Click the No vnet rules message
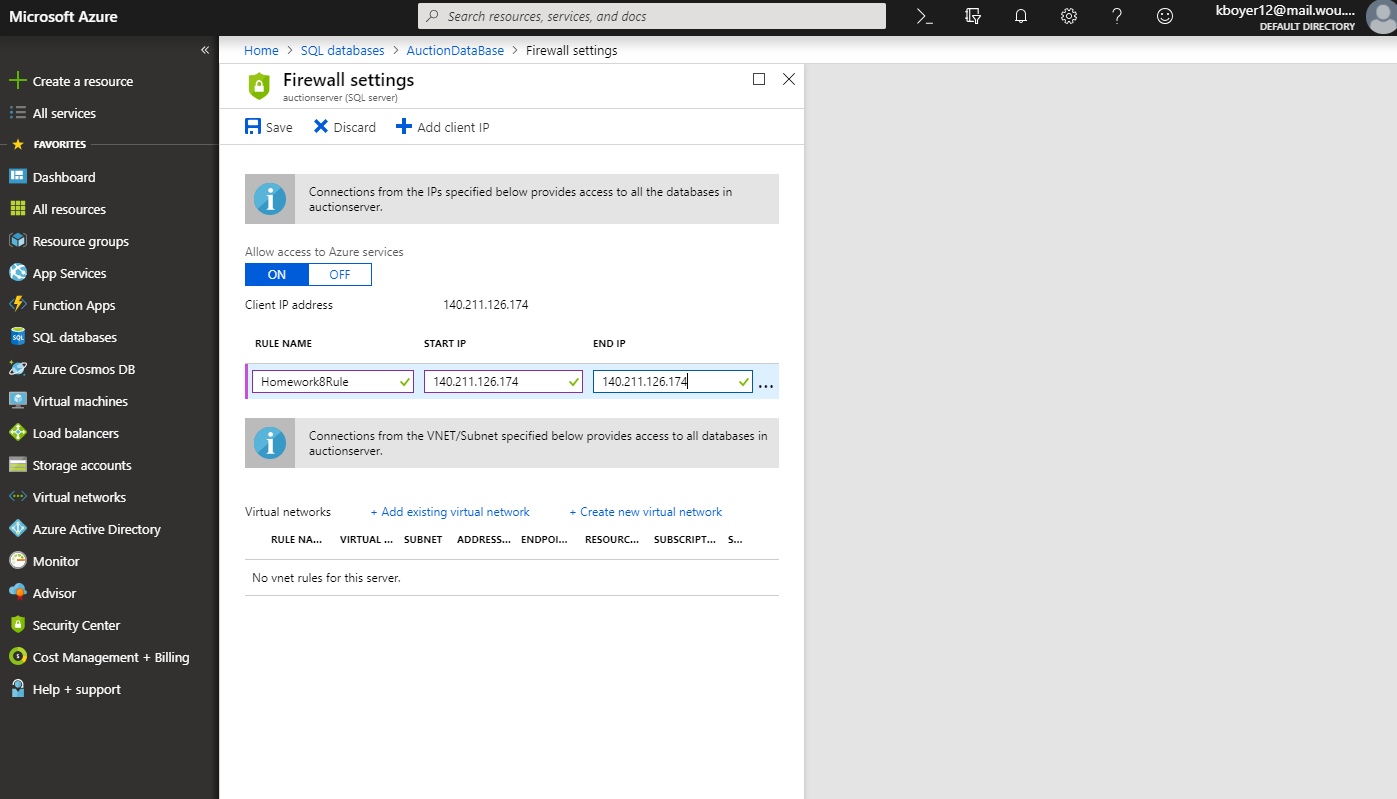 click(326, 578)
